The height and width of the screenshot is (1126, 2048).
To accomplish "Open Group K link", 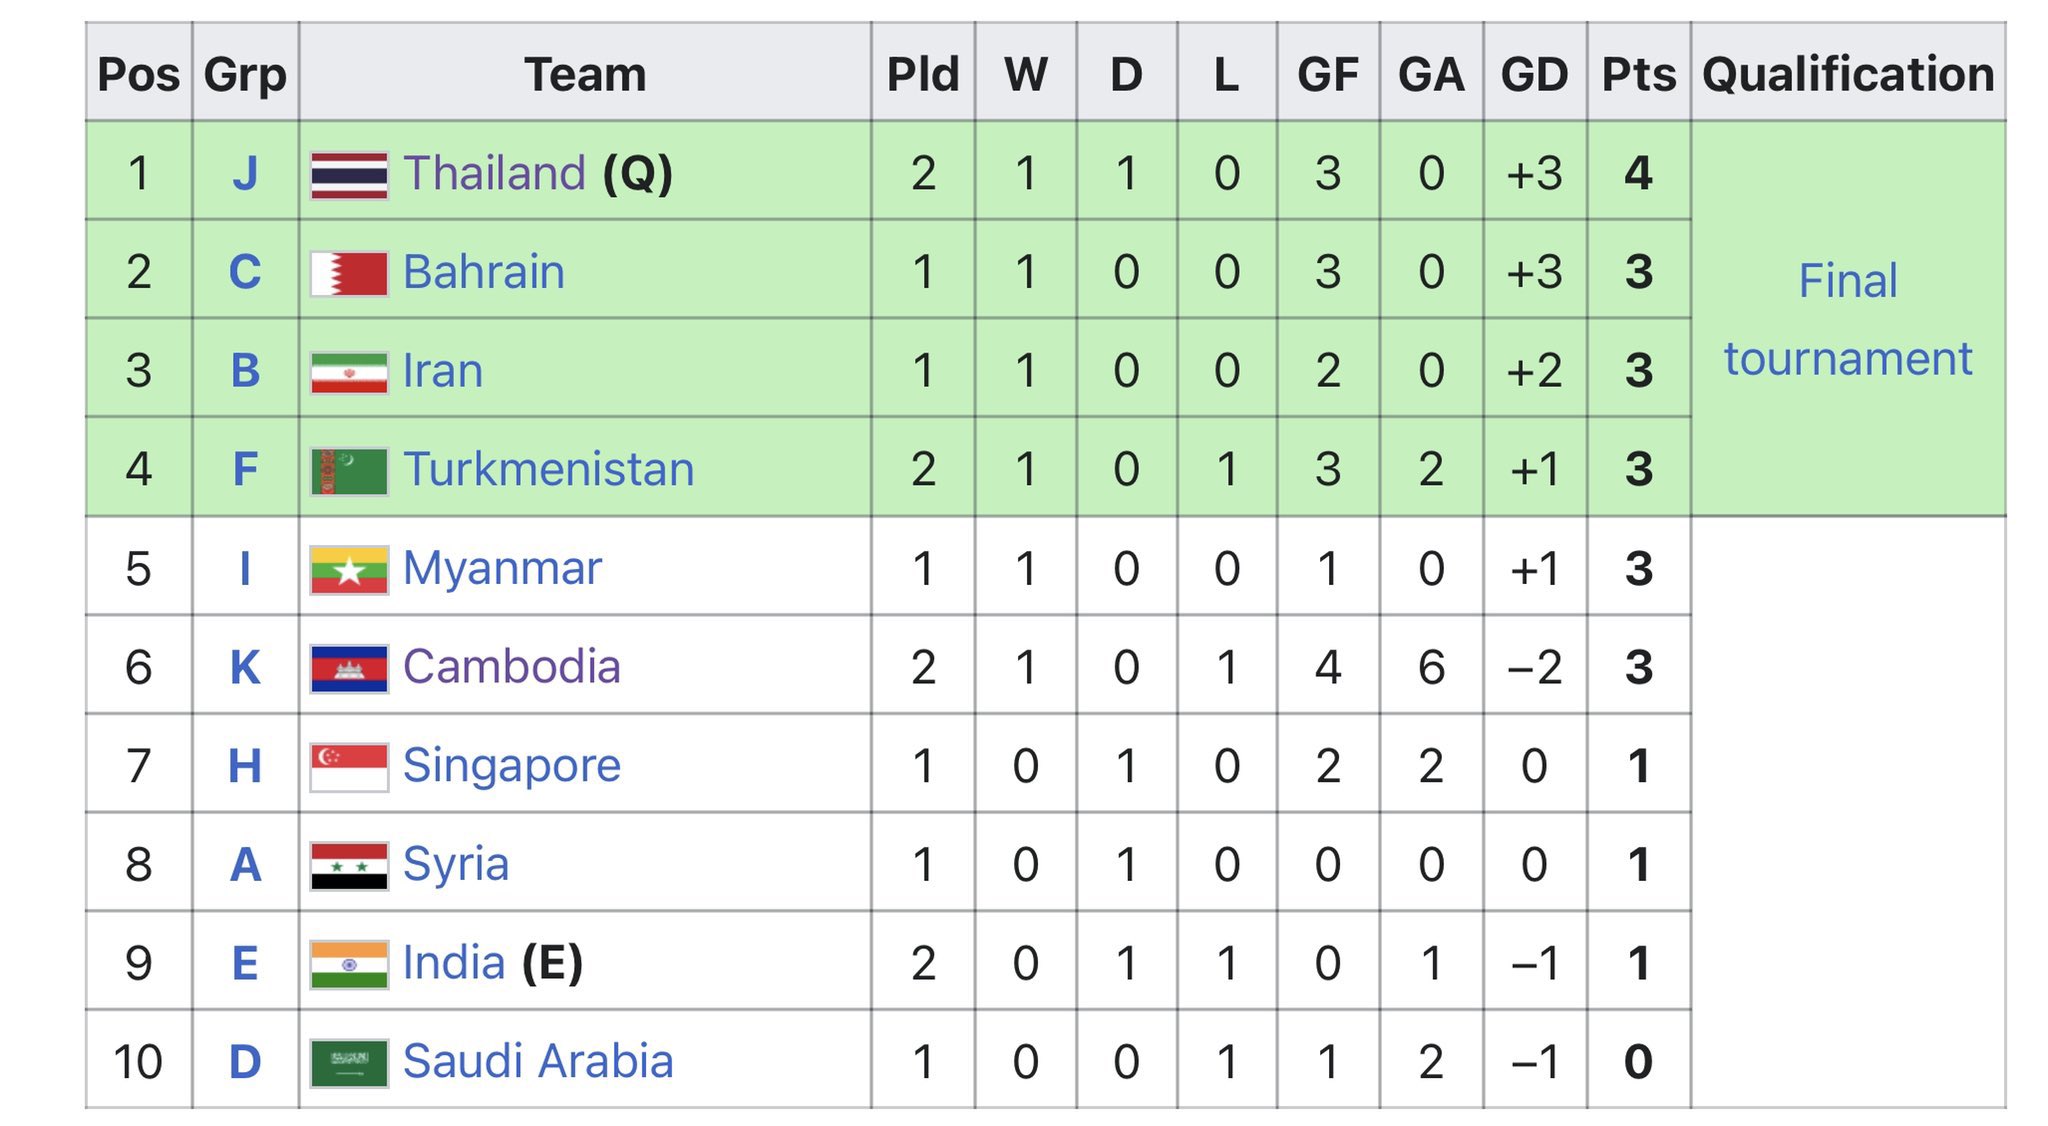I will point(245,667).
